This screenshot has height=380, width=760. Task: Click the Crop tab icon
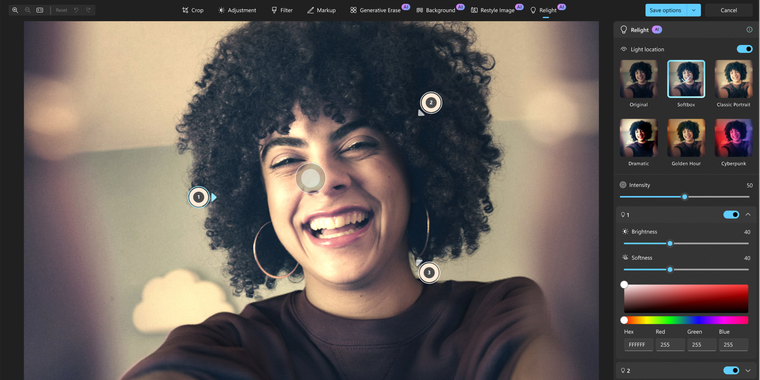point(185,10)
